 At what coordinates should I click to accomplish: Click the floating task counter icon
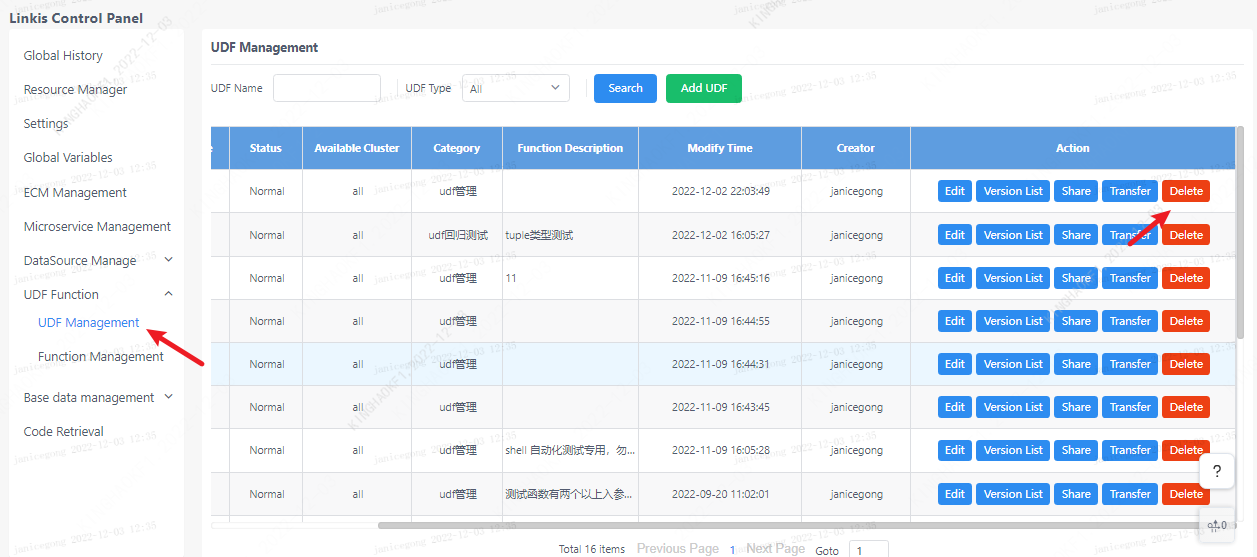point(1216,524)
